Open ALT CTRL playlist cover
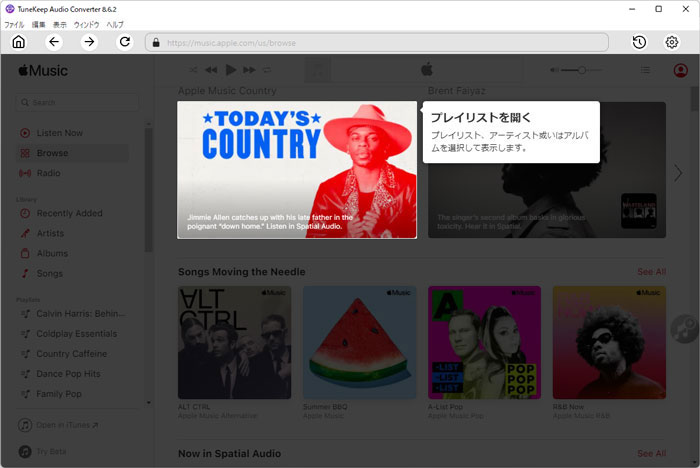The height and width of the screenshot is (468, 700). [x=234, y=343]
